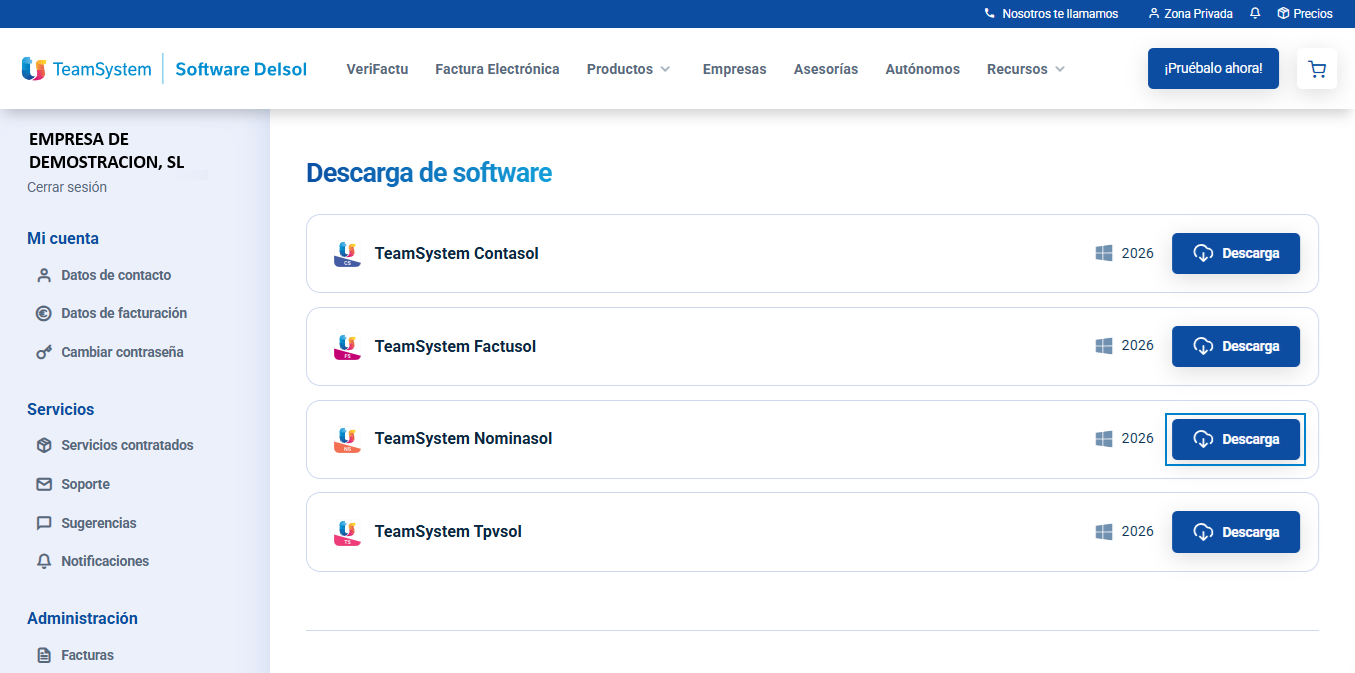
Task: Click the Administración section heading
Action: (82, 618)
